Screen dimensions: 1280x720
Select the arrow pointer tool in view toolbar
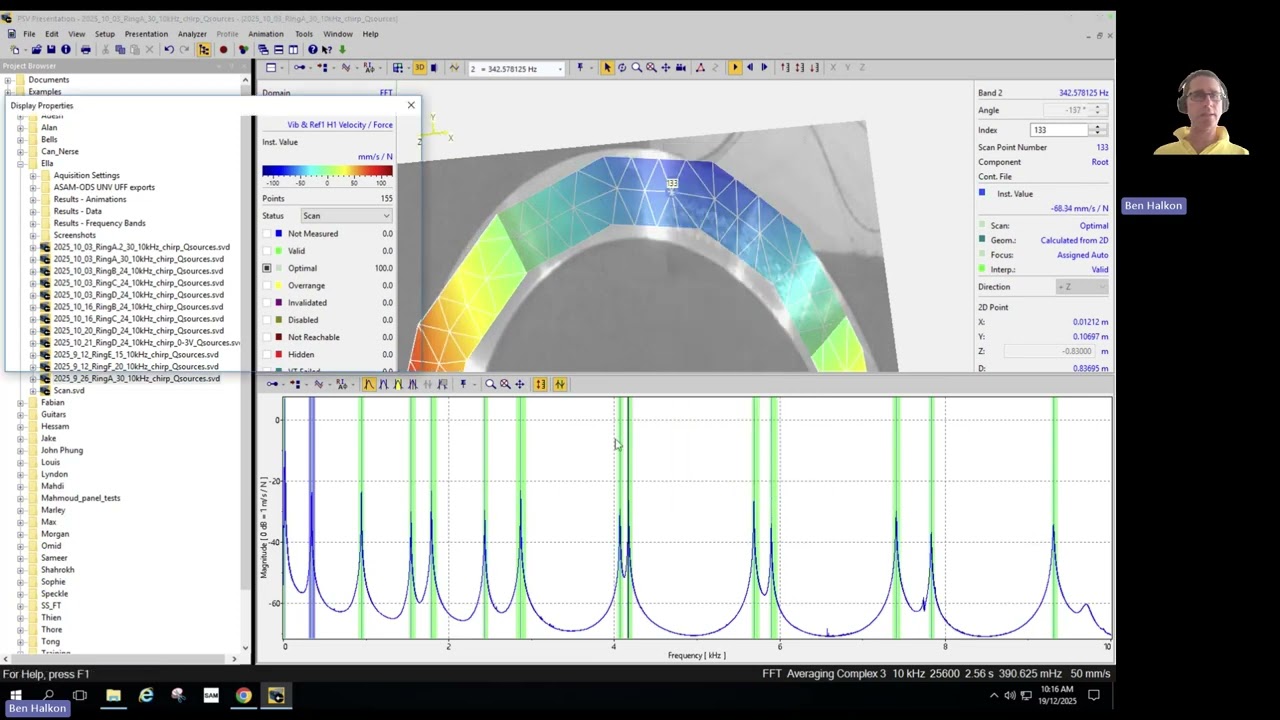(x=607, y=68)
